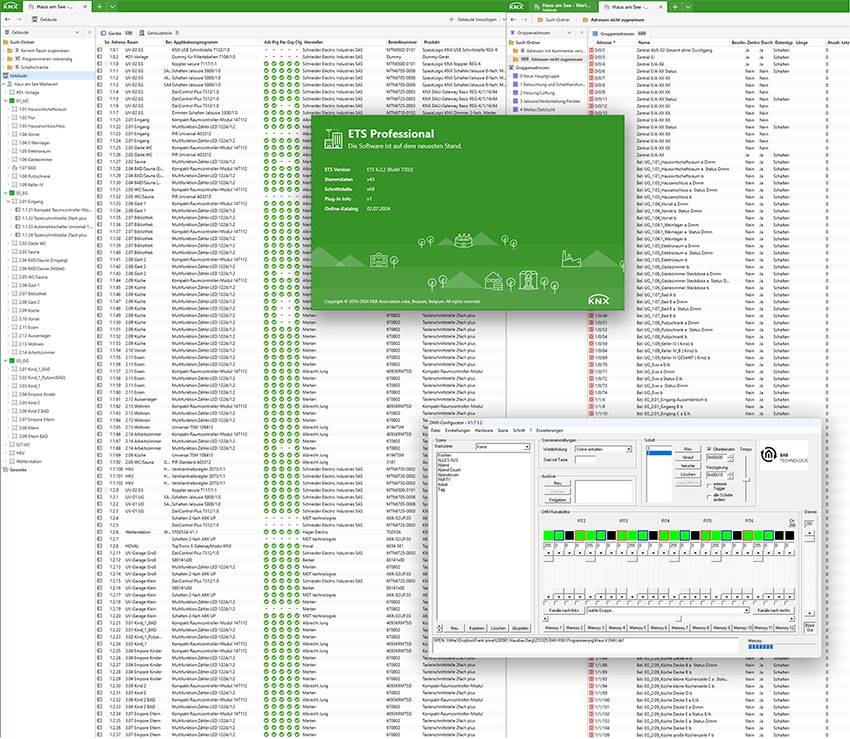Click the forward arrow in the left ETS window

(x=18, y=19)
